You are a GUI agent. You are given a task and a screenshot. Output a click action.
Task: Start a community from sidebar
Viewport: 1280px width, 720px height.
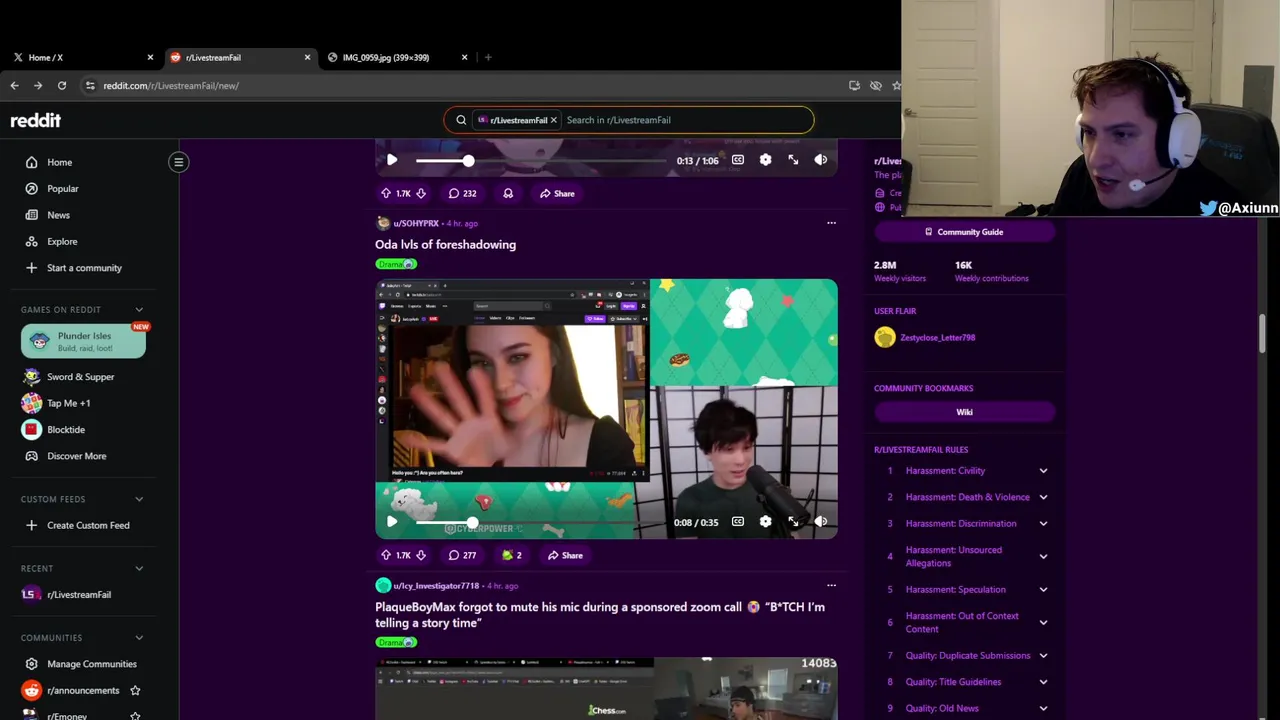(83, 268)
